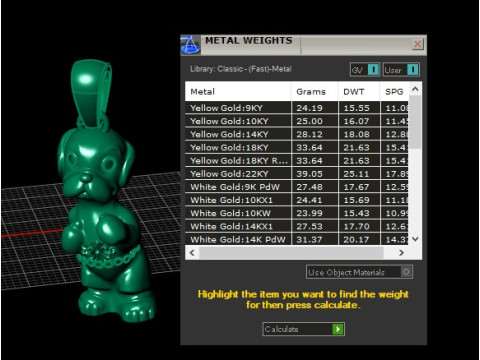Click the 15.43 DWT cell
The width and height of the screenshot is (480, 360).
tap(359, 213)
